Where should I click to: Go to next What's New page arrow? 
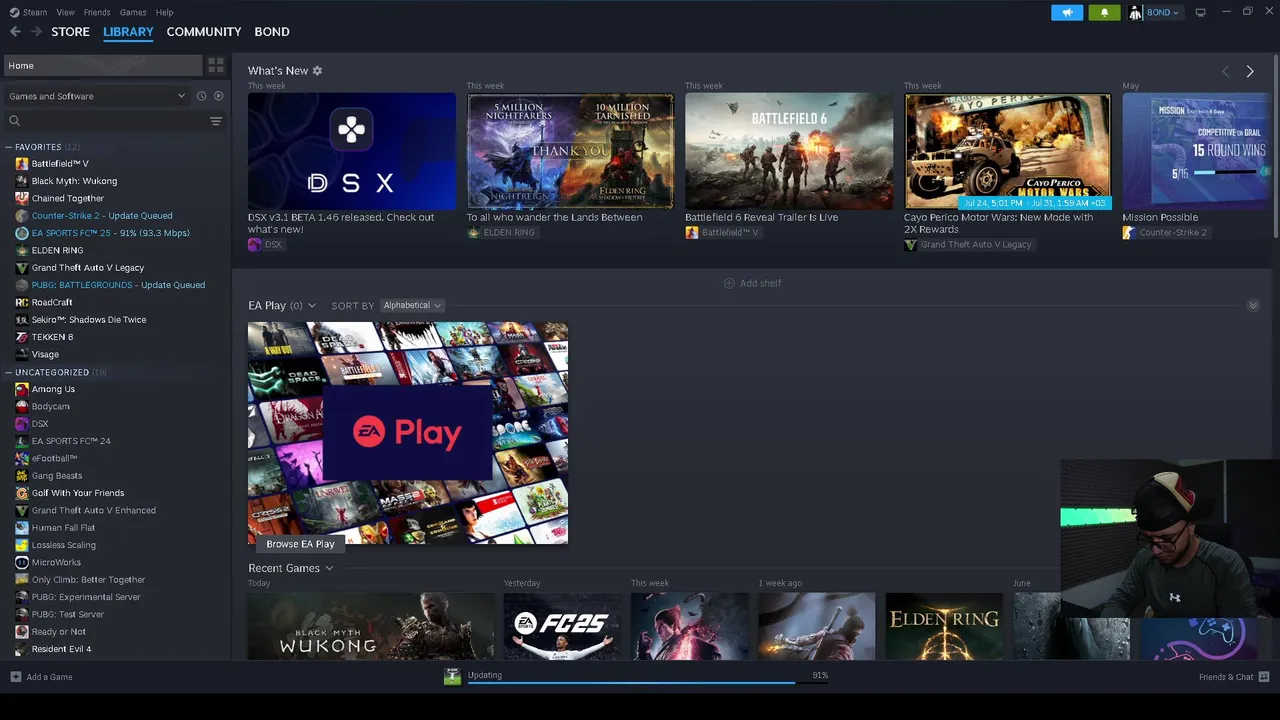[1250, 71]
